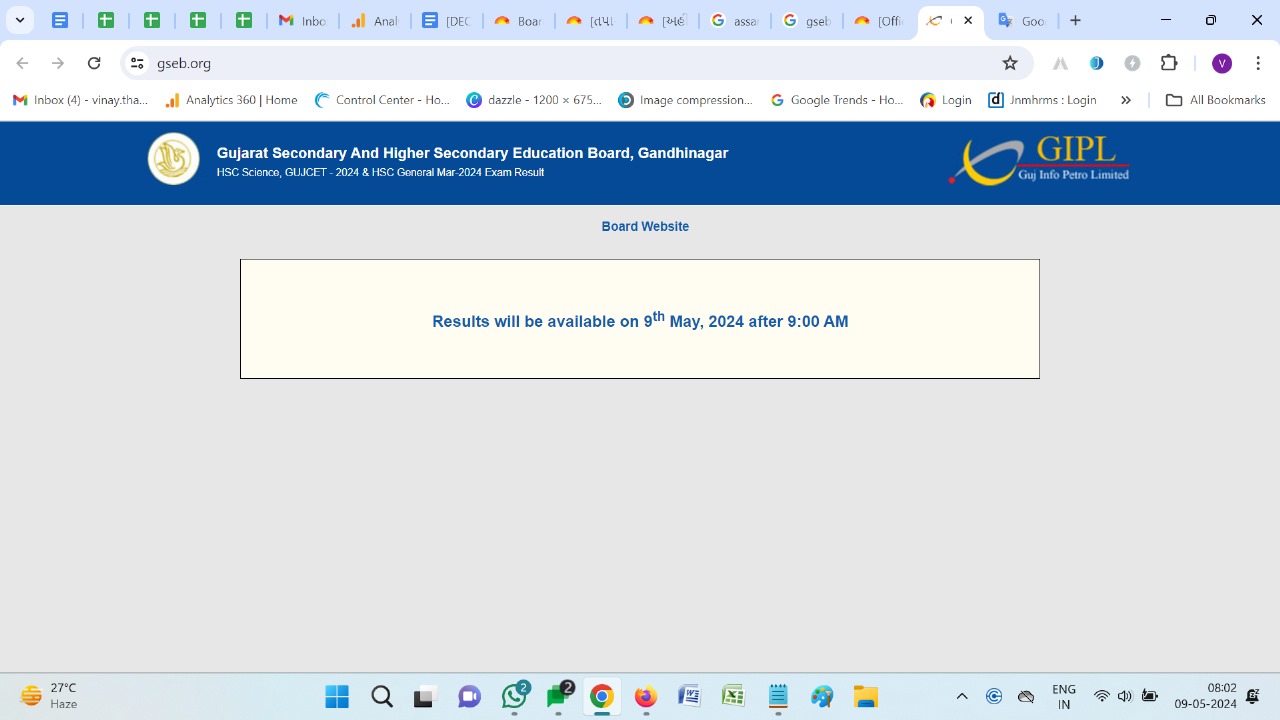The image size is (1280, 720).
Task: Open the Gmail inbox taskbar... Actually select Chrome icon in taskbar
Action: point(601,696)
